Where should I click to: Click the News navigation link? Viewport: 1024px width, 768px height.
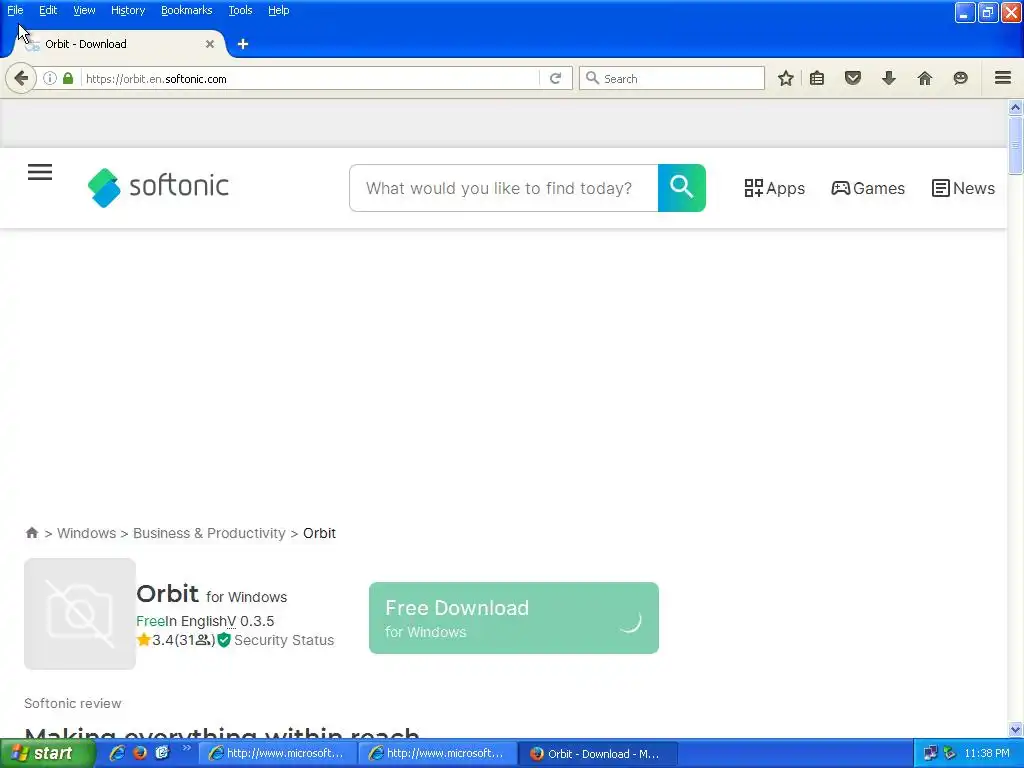click(x=963, y=188)
